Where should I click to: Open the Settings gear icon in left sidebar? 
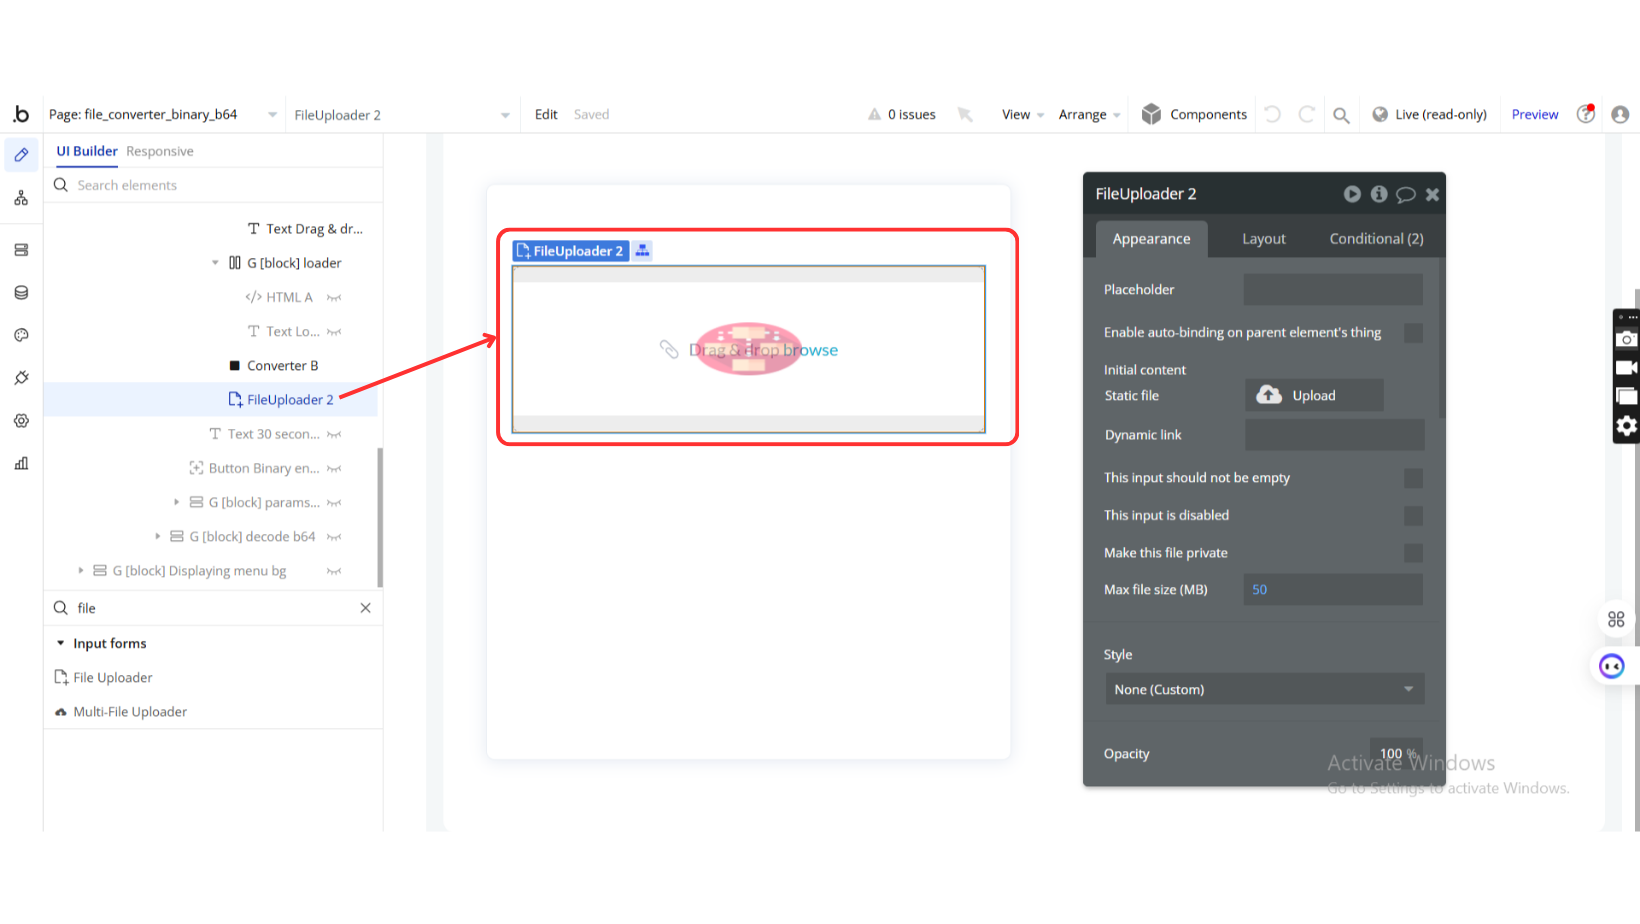click(x=21, y=421)
